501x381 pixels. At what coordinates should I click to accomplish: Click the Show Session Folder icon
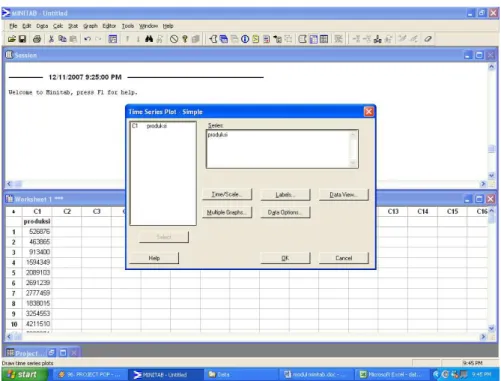pos(213,39)
